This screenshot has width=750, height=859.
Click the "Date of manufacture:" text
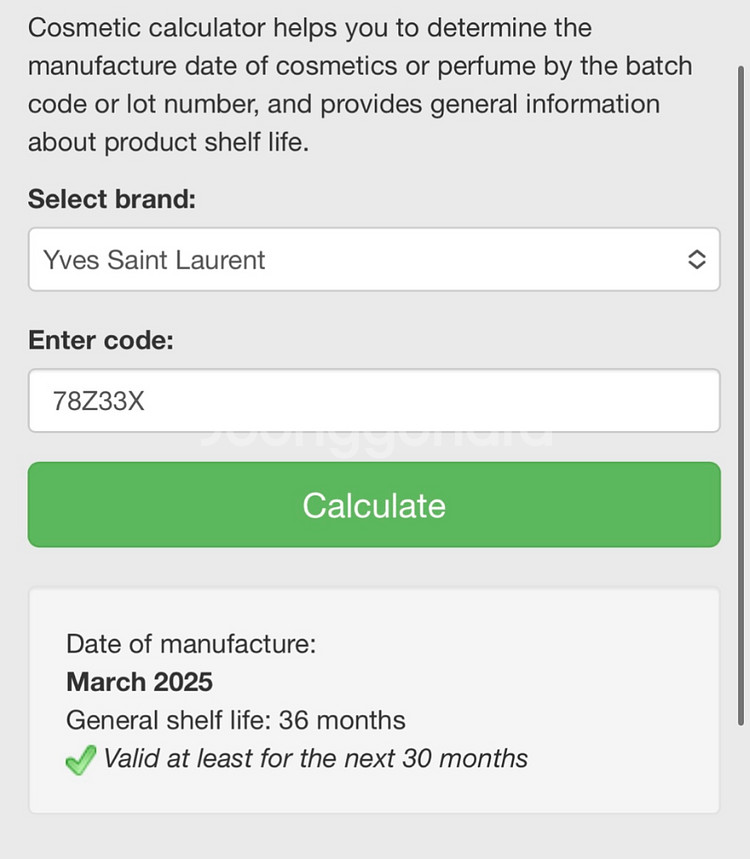(x=191, y=644)
